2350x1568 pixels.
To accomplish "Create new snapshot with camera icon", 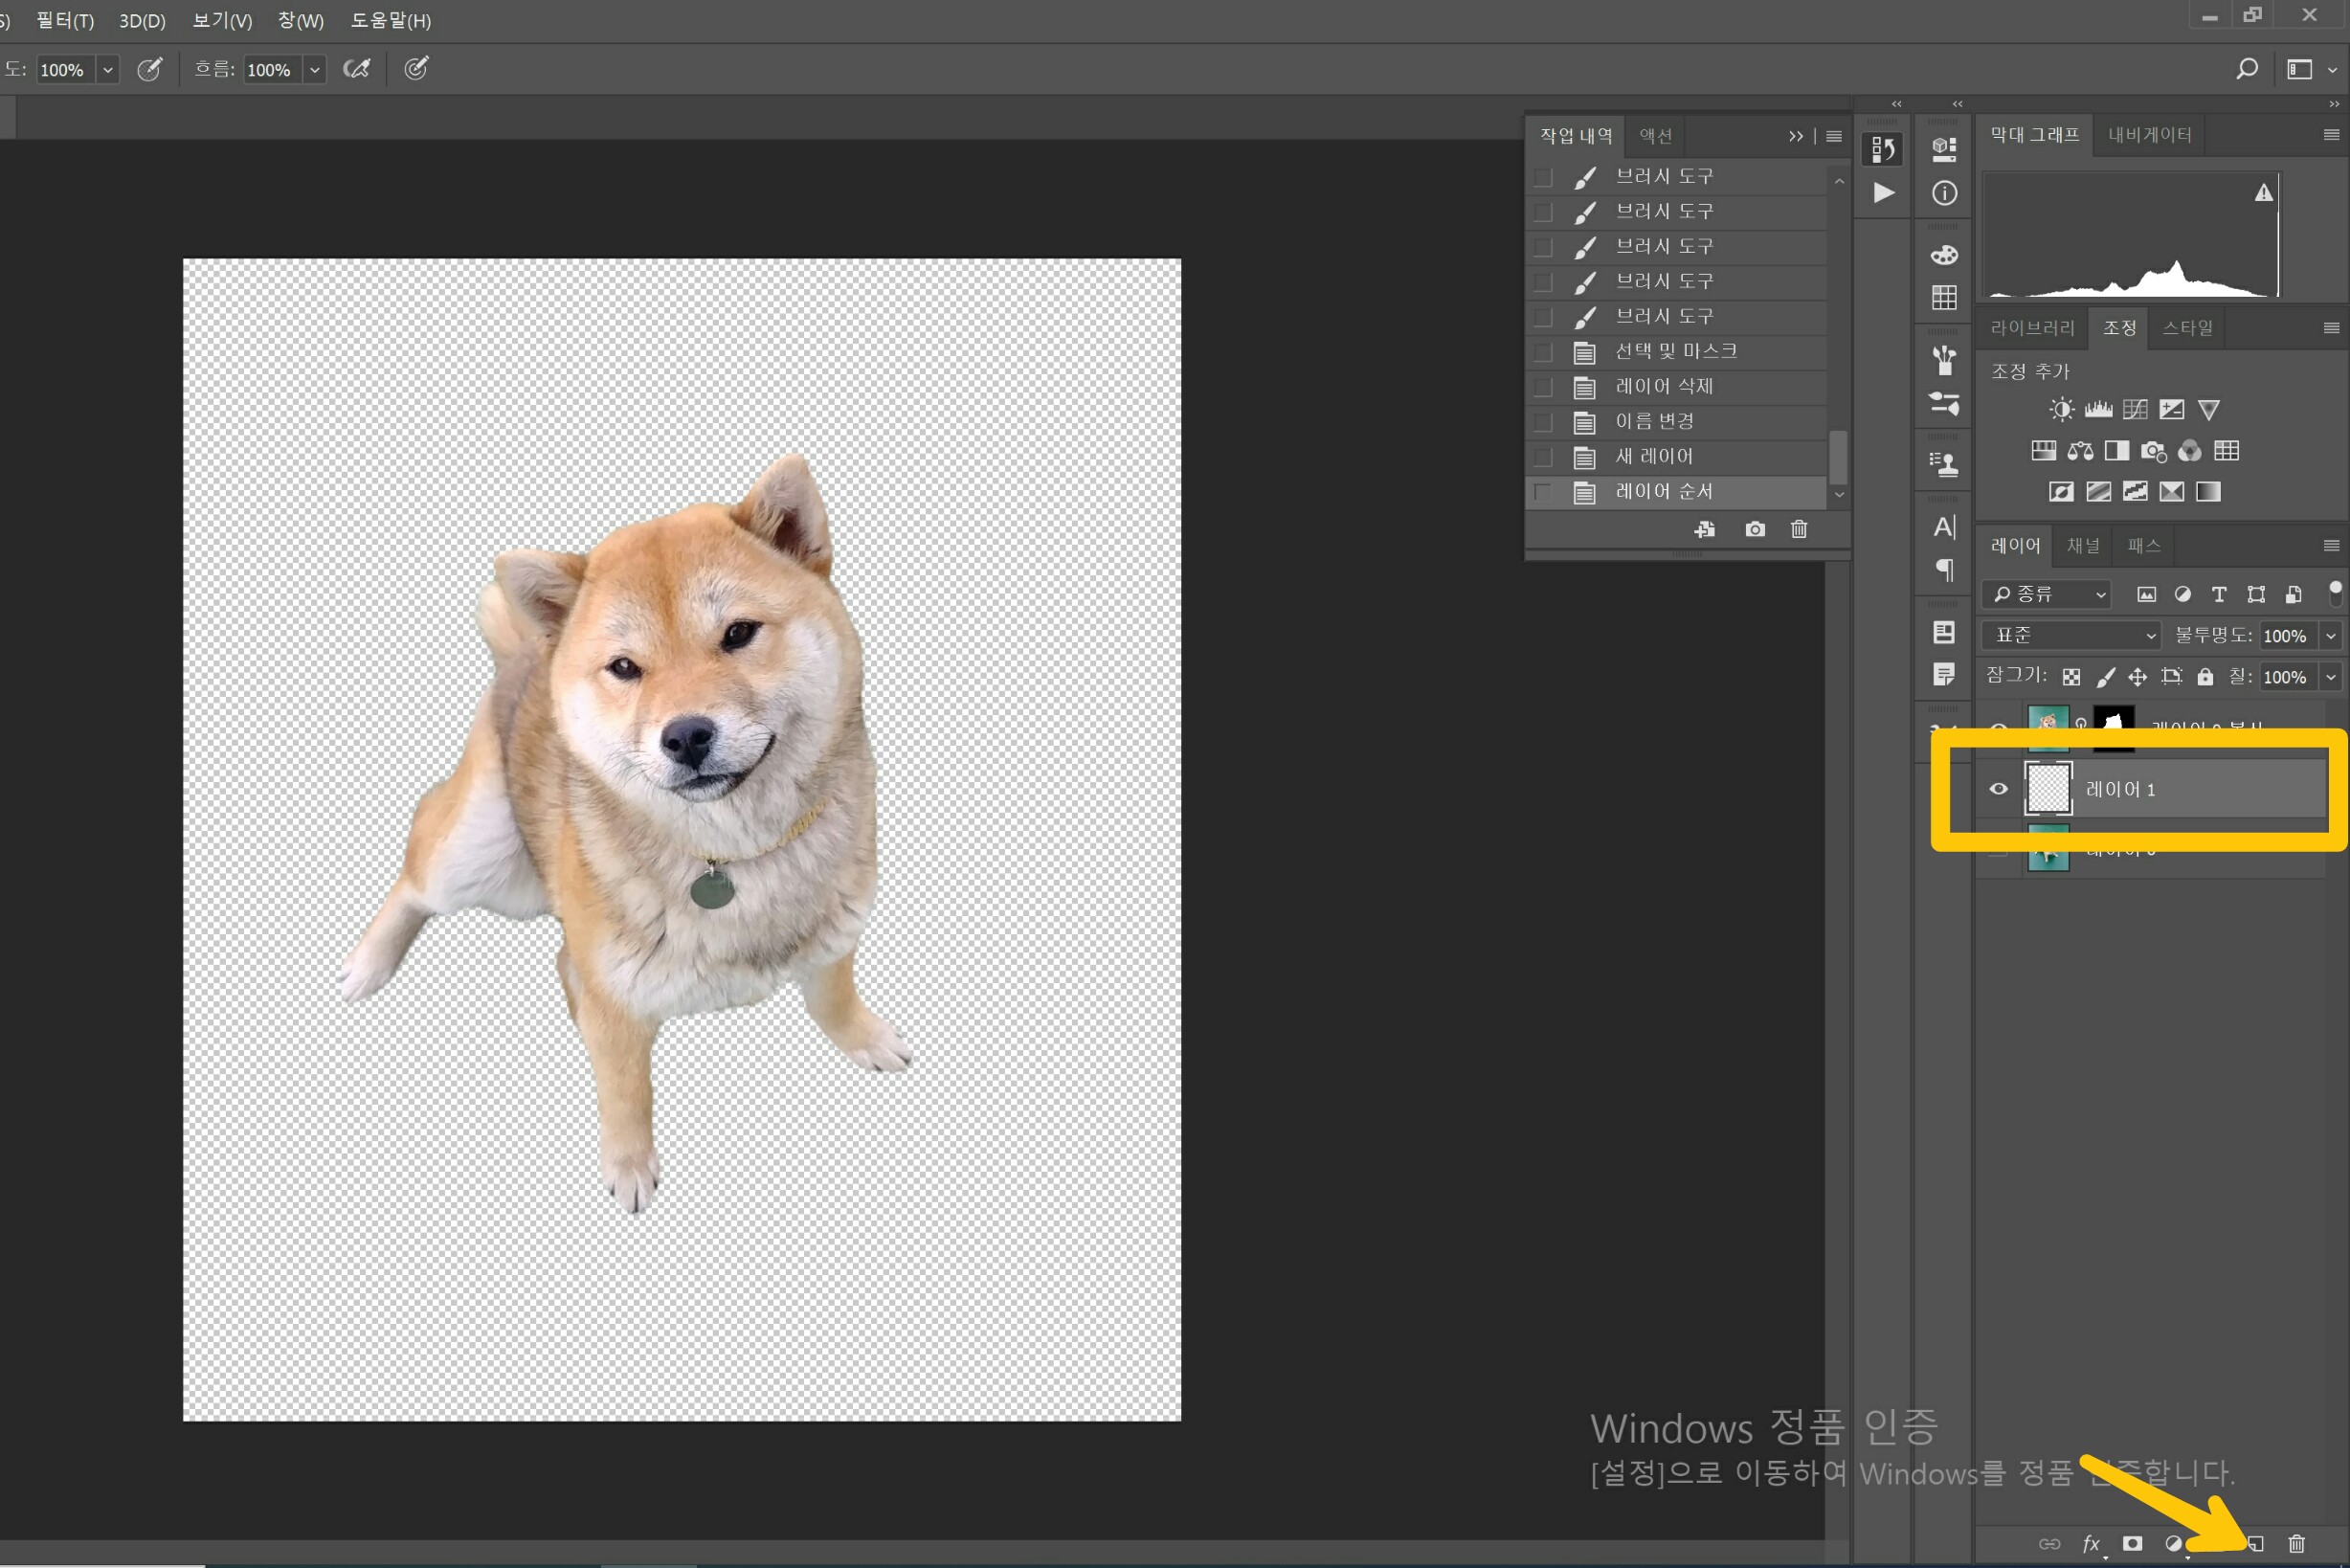I will [1754, 529].
